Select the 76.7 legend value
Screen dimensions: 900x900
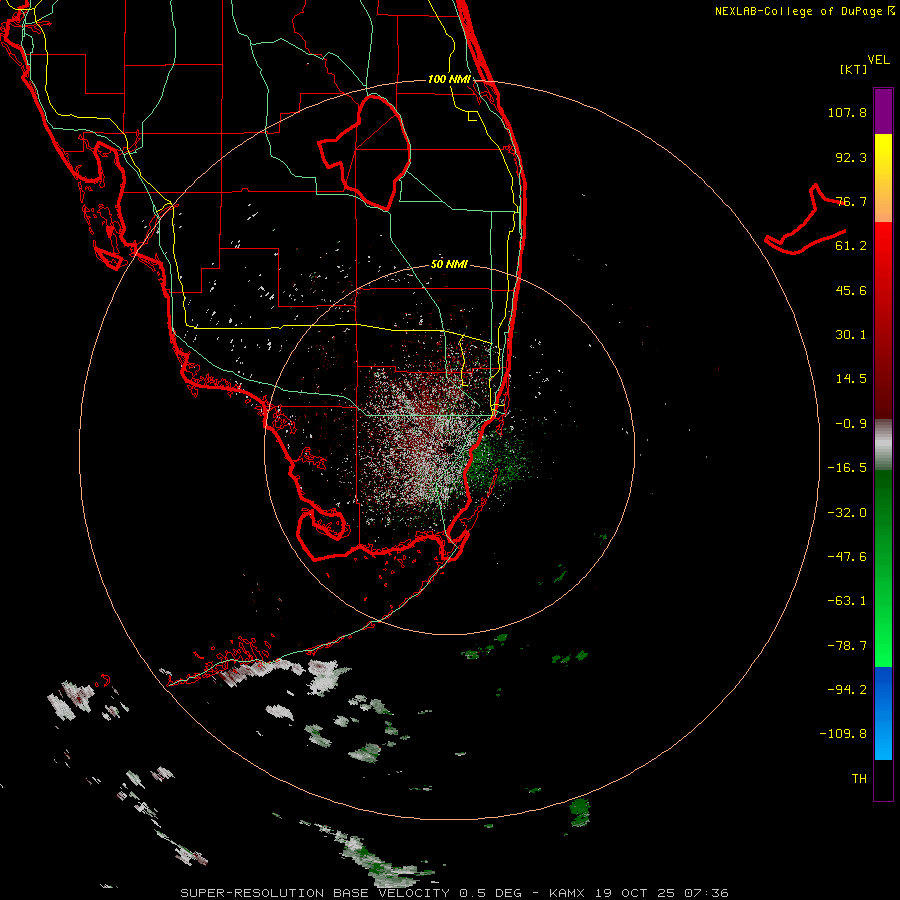pyautogui.click(x=851, y=201)
